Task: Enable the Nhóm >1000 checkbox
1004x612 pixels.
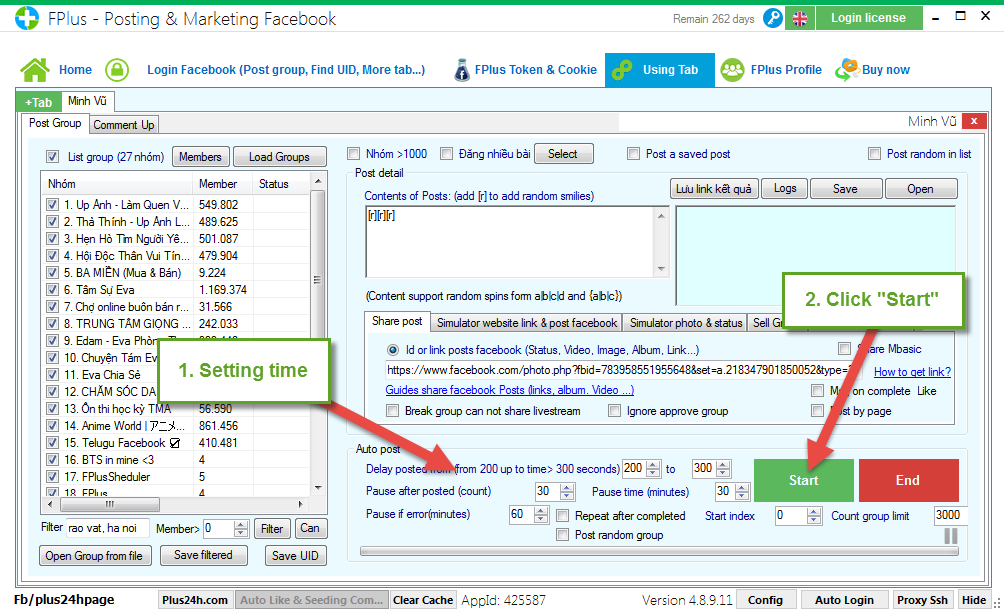Action: tap(353, 154)
